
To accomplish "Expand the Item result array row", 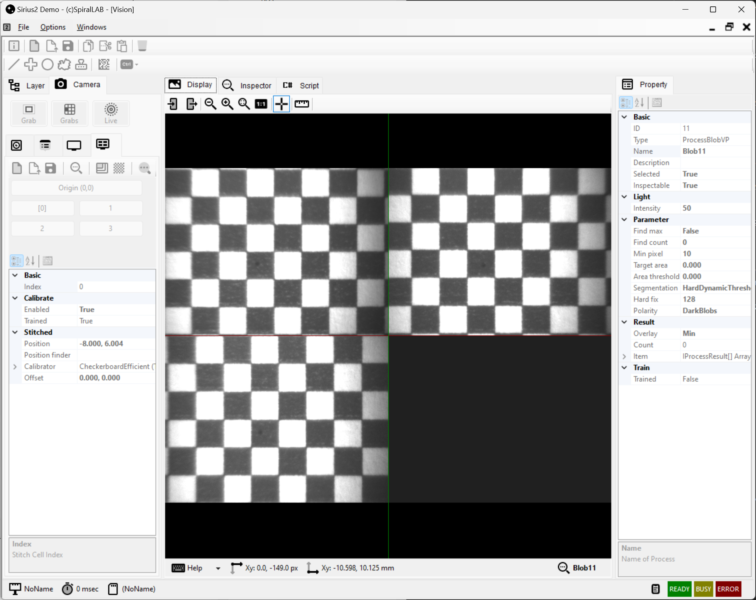I will [x=625, y=356].
